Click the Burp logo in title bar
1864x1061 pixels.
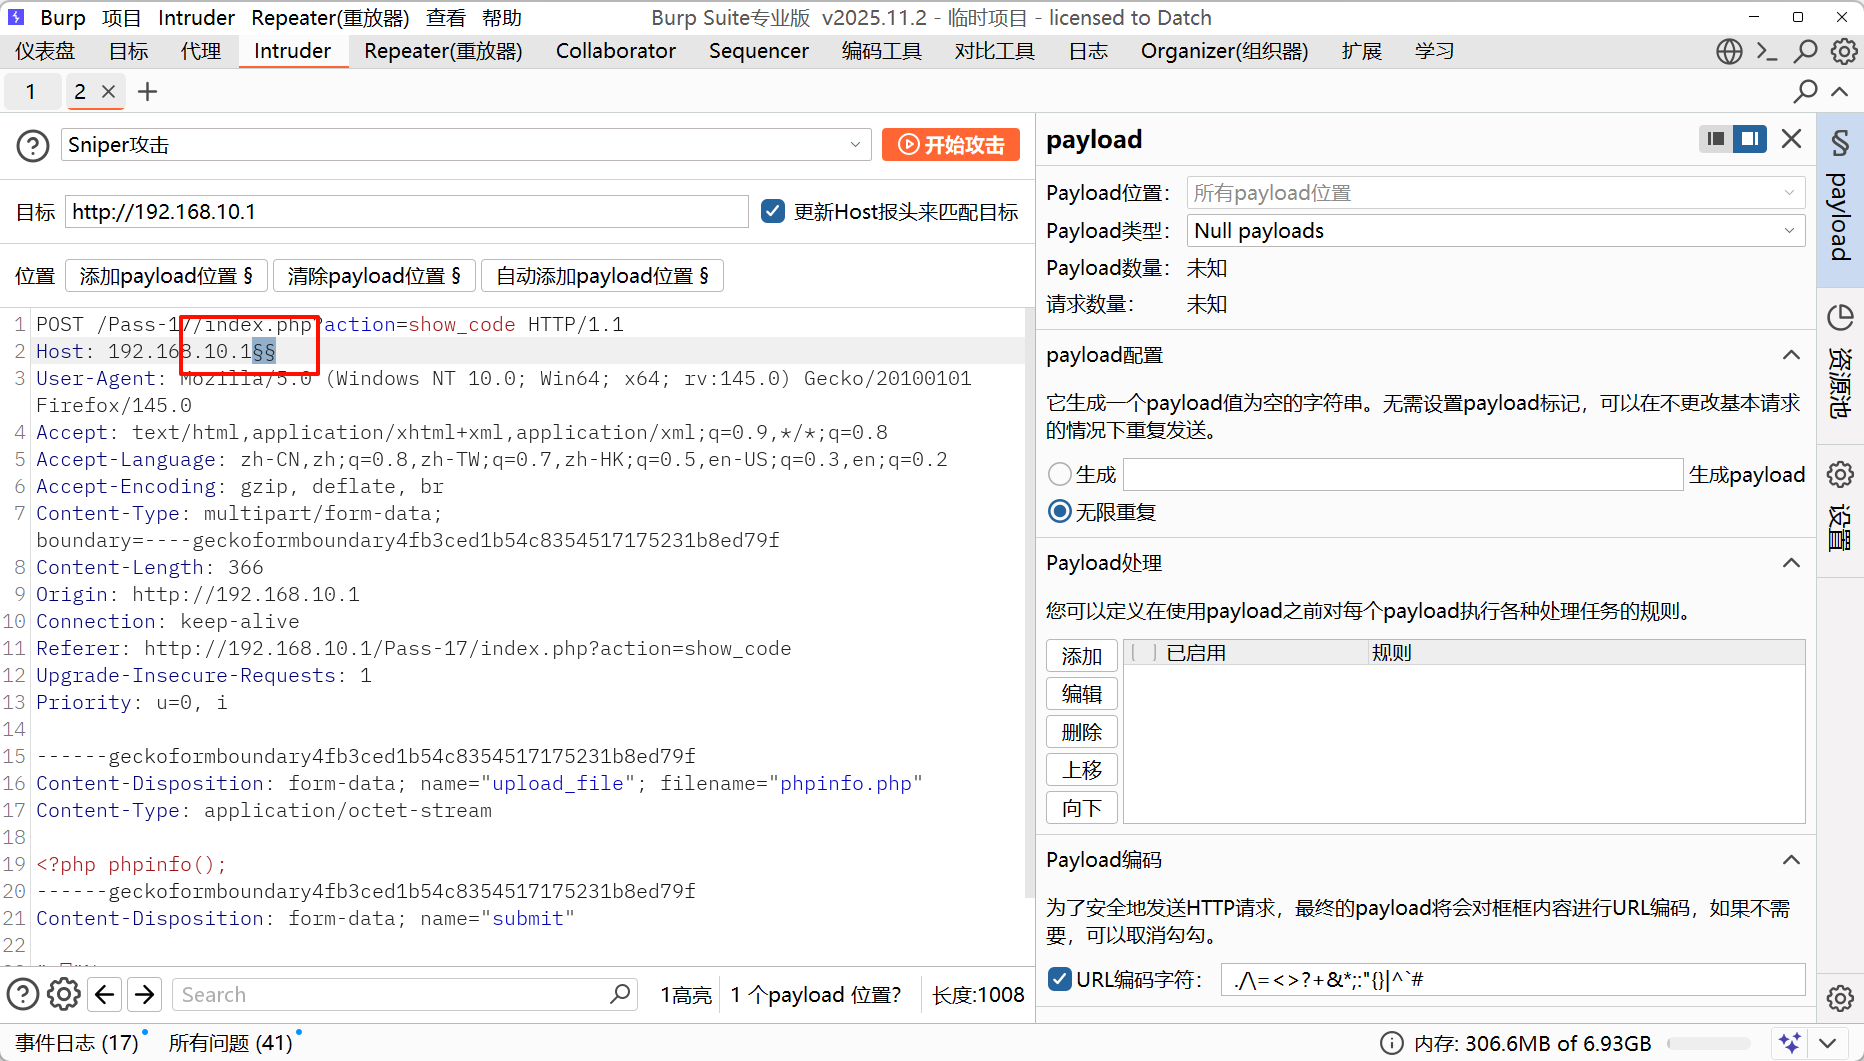tap(16, 17)
